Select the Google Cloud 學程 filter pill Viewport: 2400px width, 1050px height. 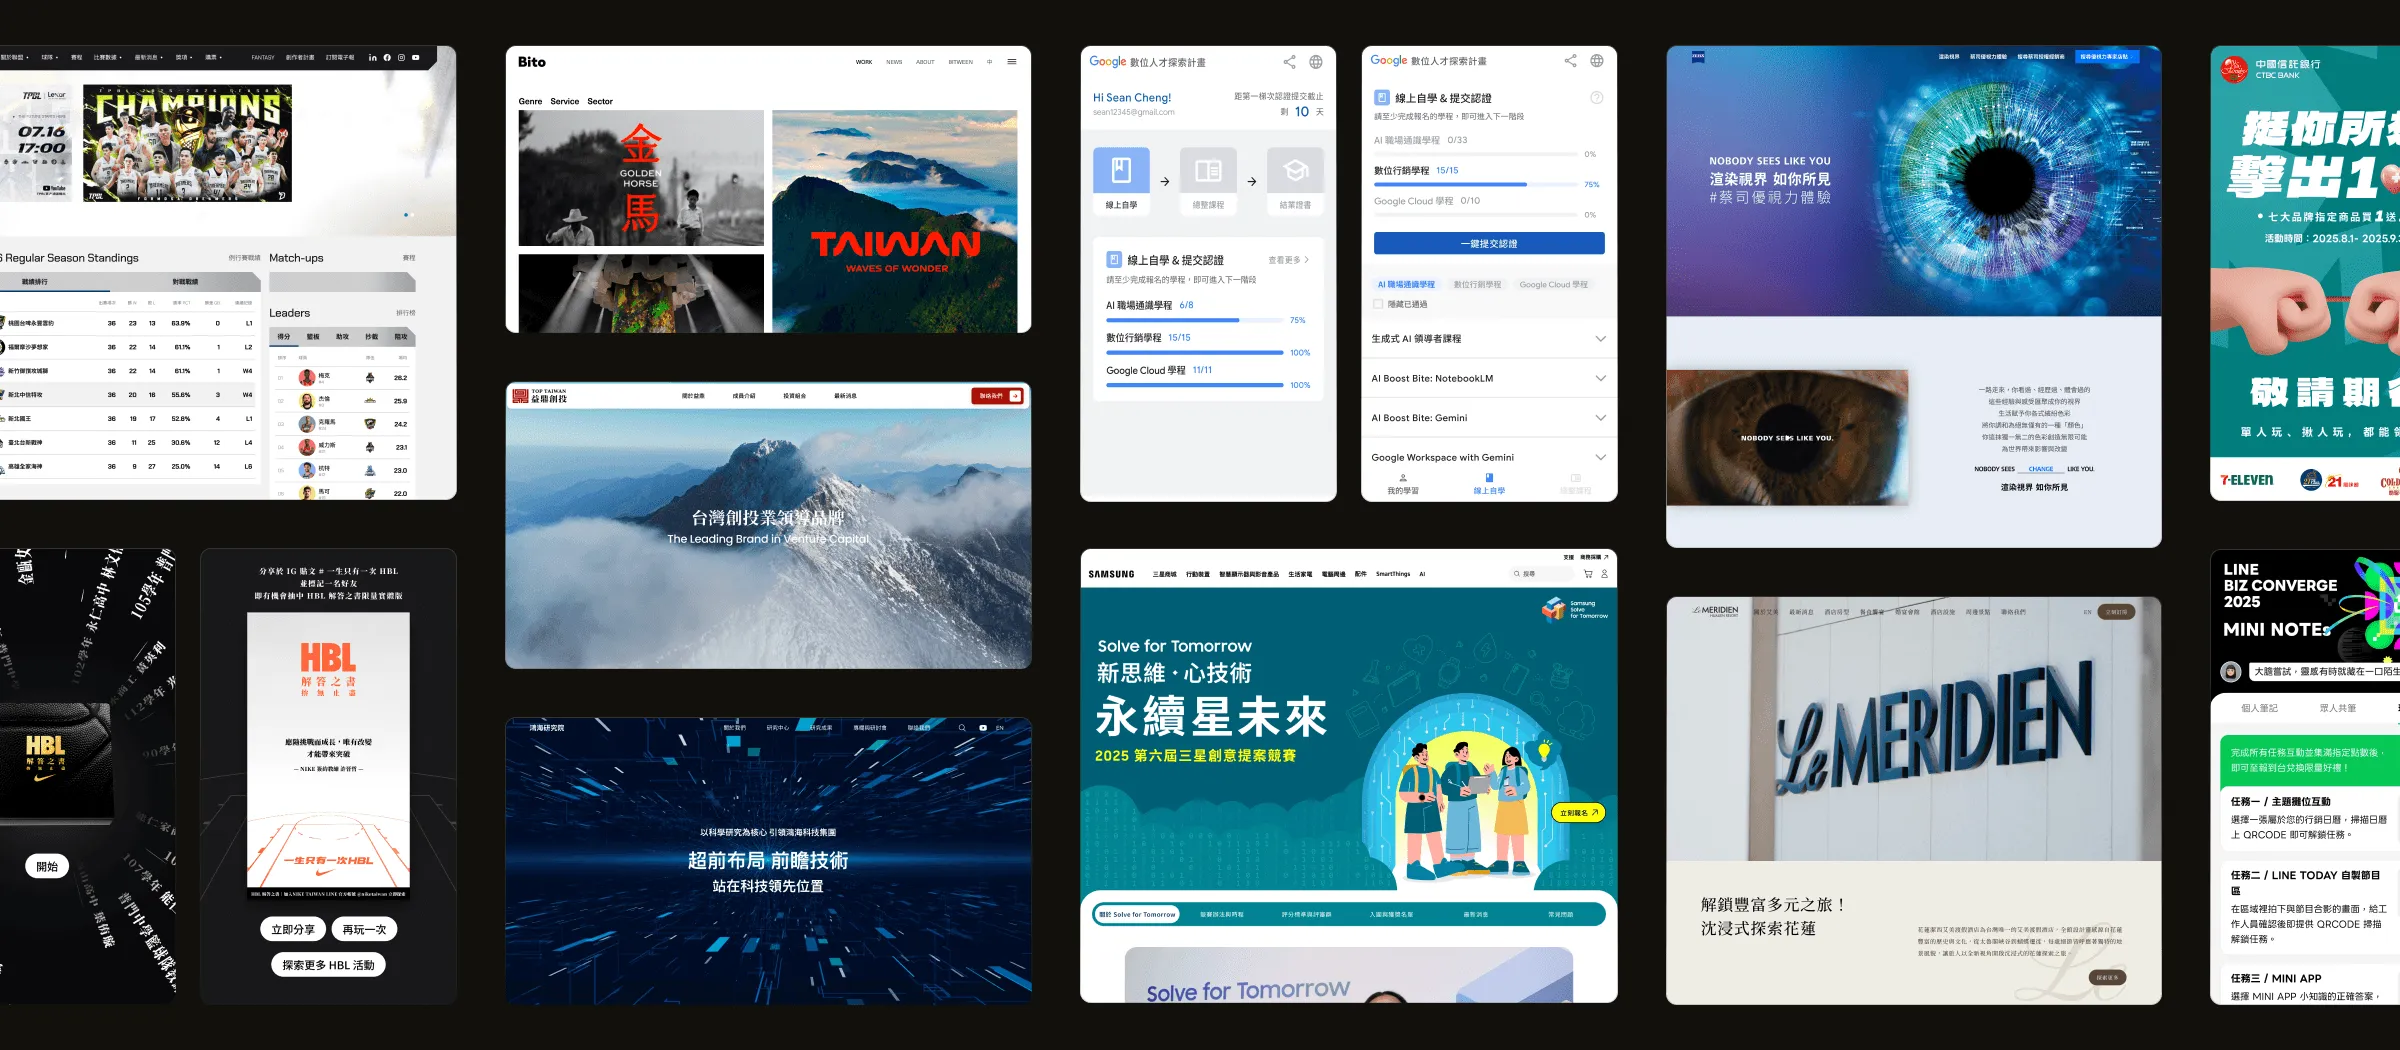coord(1553,285)
